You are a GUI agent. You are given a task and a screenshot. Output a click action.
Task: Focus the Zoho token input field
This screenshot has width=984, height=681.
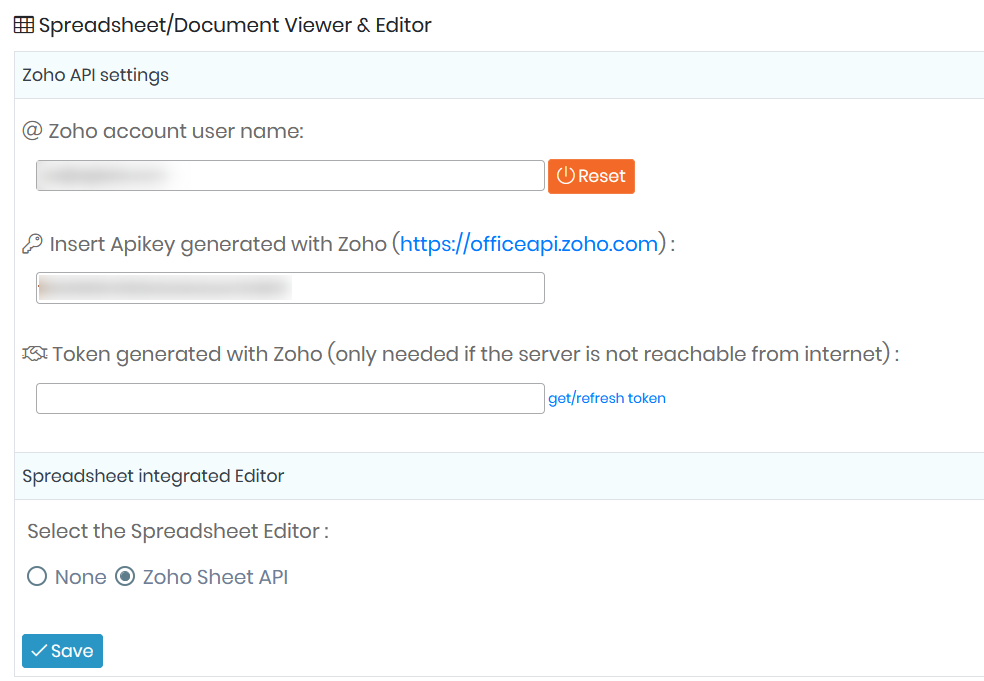click(290, 399)
